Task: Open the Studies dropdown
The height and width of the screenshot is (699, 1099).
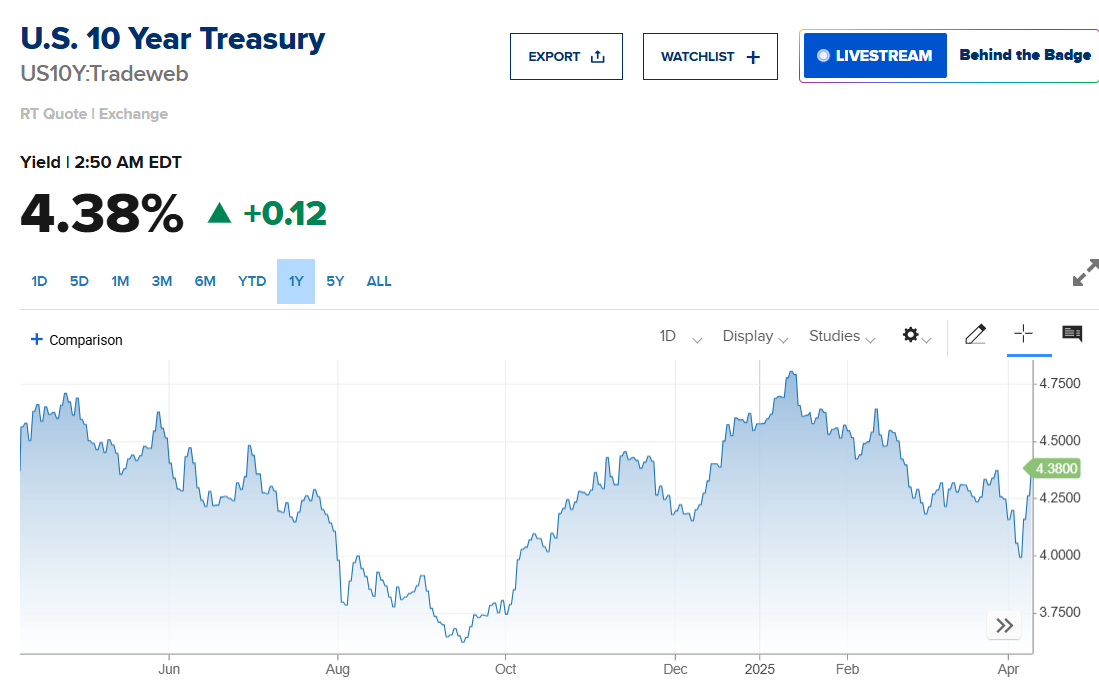Action: click(842, 336)
